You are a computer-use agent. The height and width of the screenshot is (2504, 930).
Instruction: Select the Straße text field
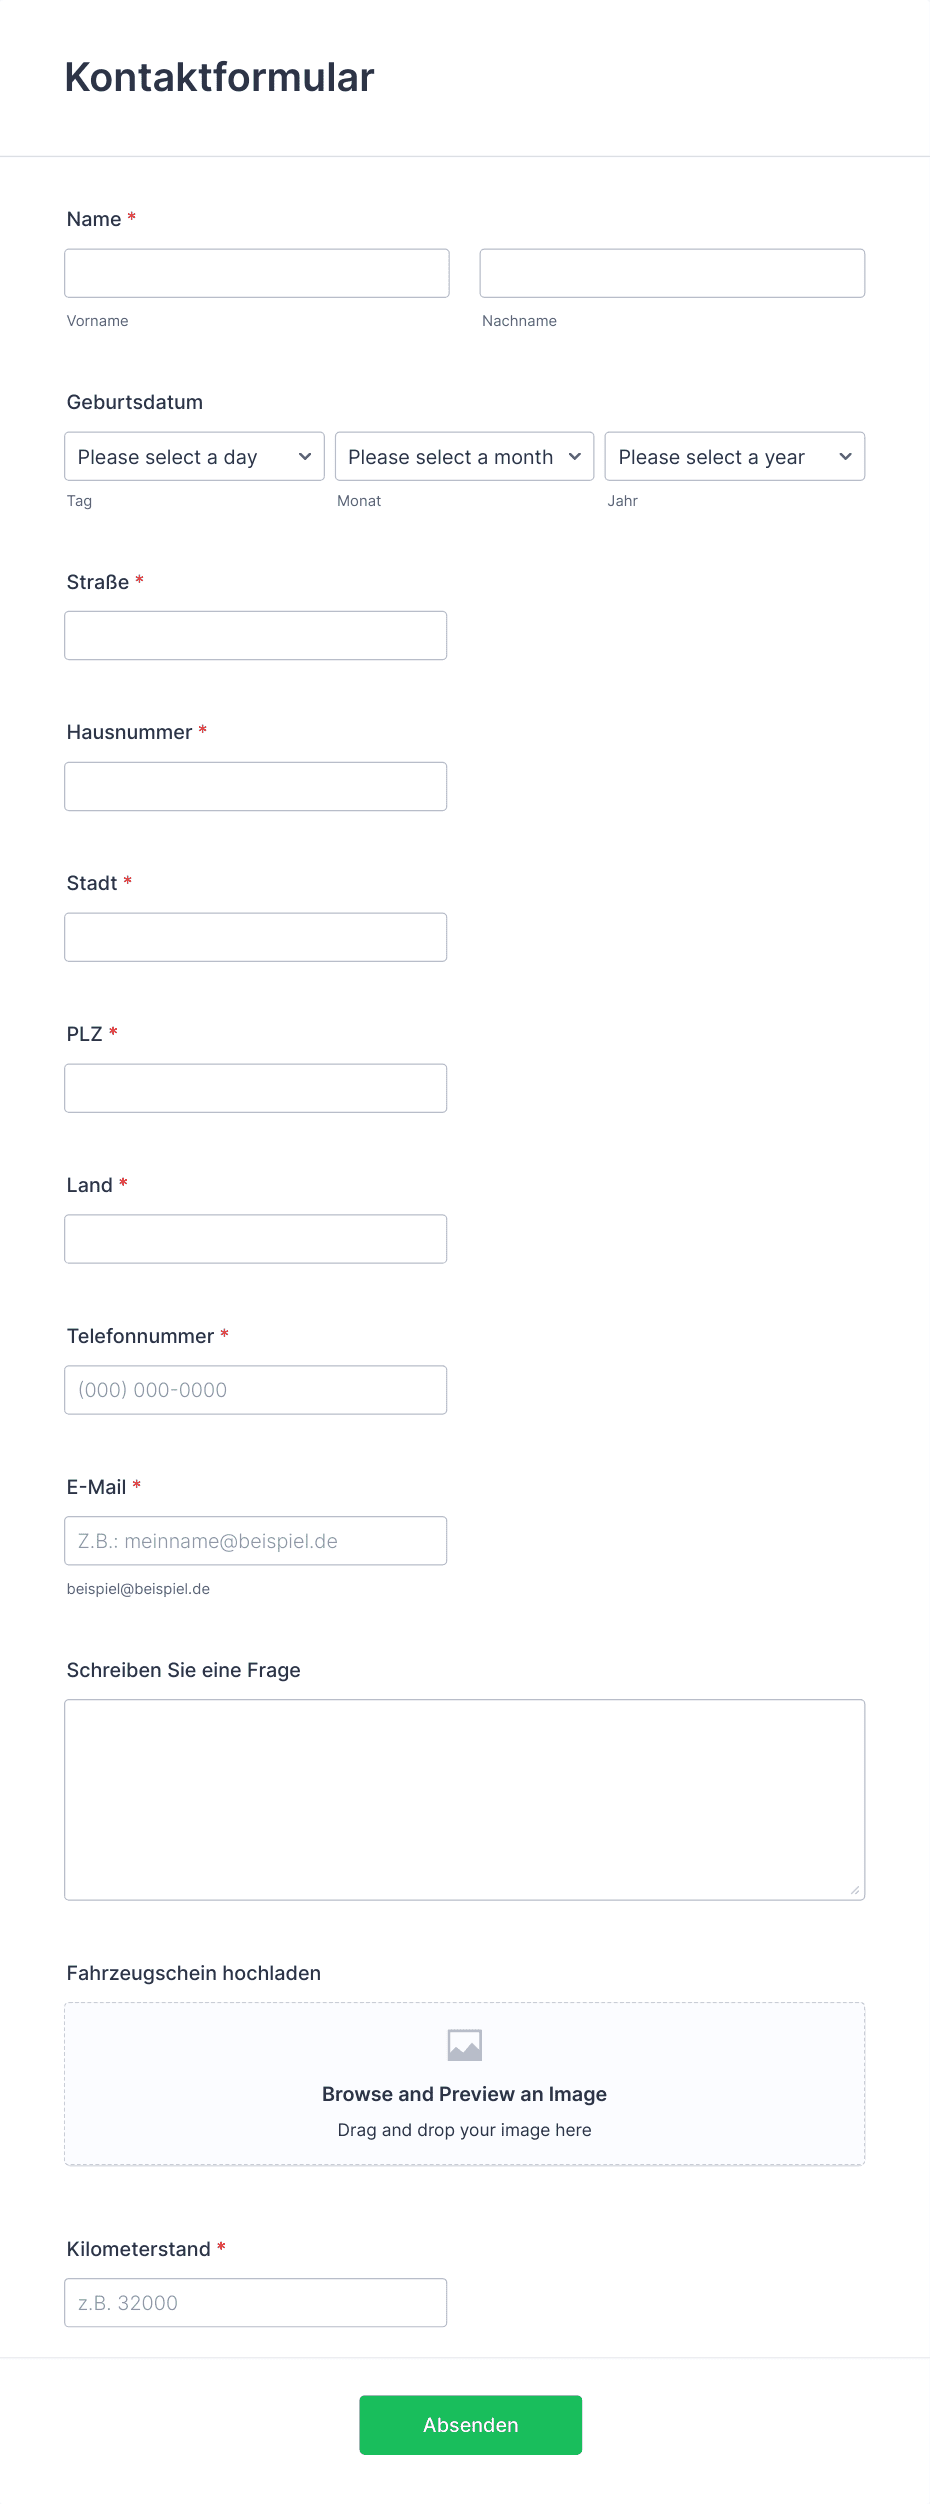tap(256, 635)
